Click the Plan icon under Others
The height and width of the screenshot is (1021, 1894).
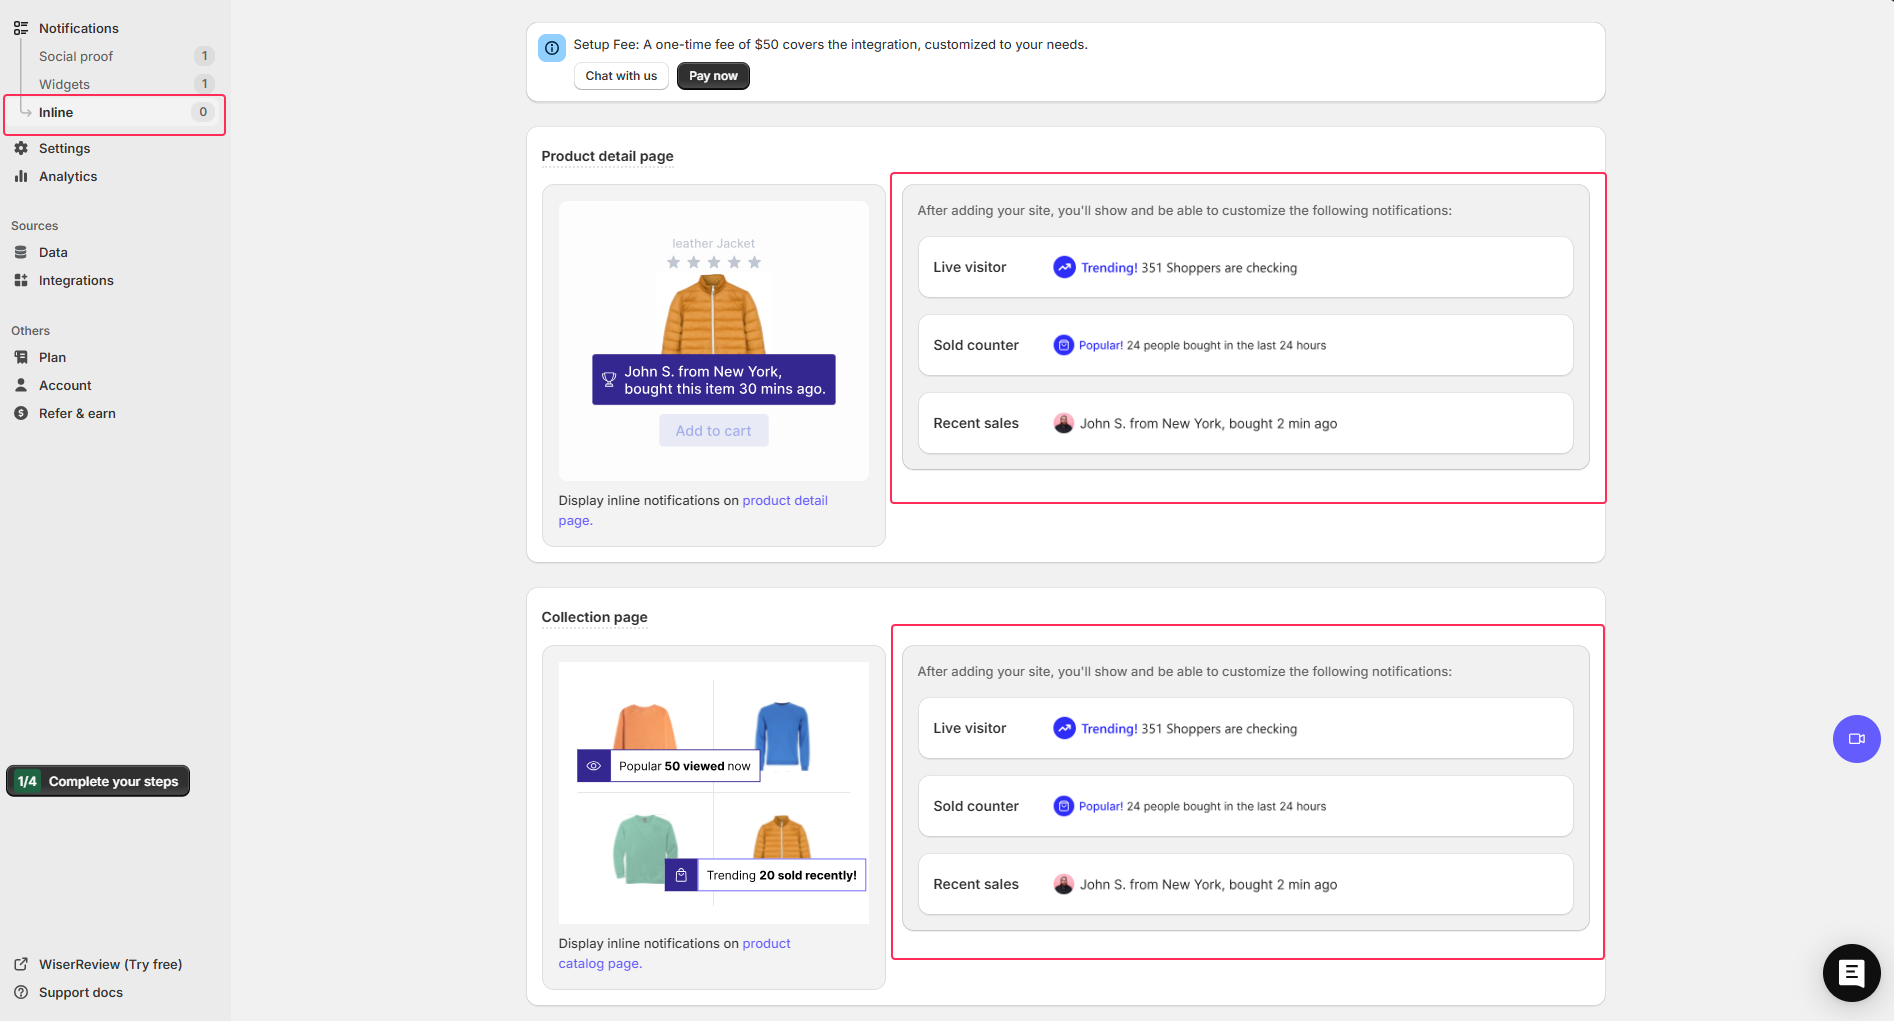pyautogui.click(x=21, y=357)
